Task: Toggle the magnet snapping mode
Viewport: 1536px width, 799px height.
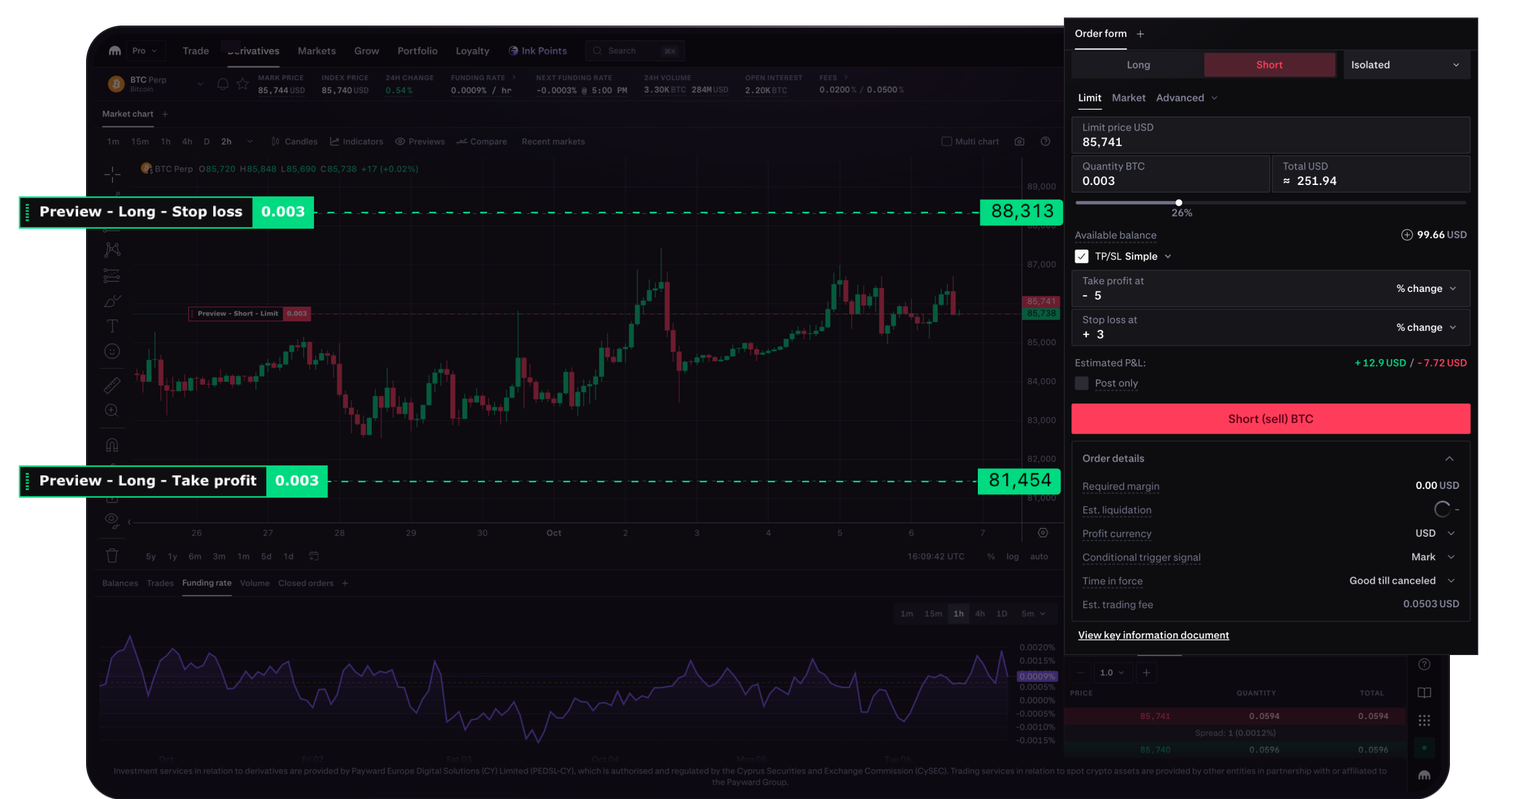Action: (x=112, y=445)
